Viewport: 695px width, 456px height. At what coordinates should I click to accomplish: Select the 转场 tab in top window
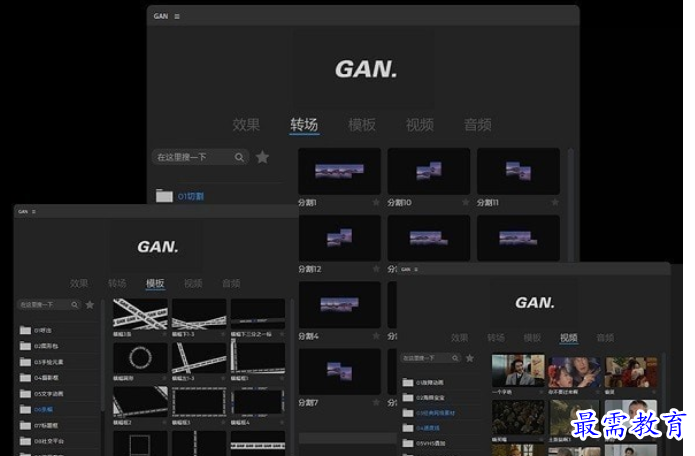(x=304, y=125)
